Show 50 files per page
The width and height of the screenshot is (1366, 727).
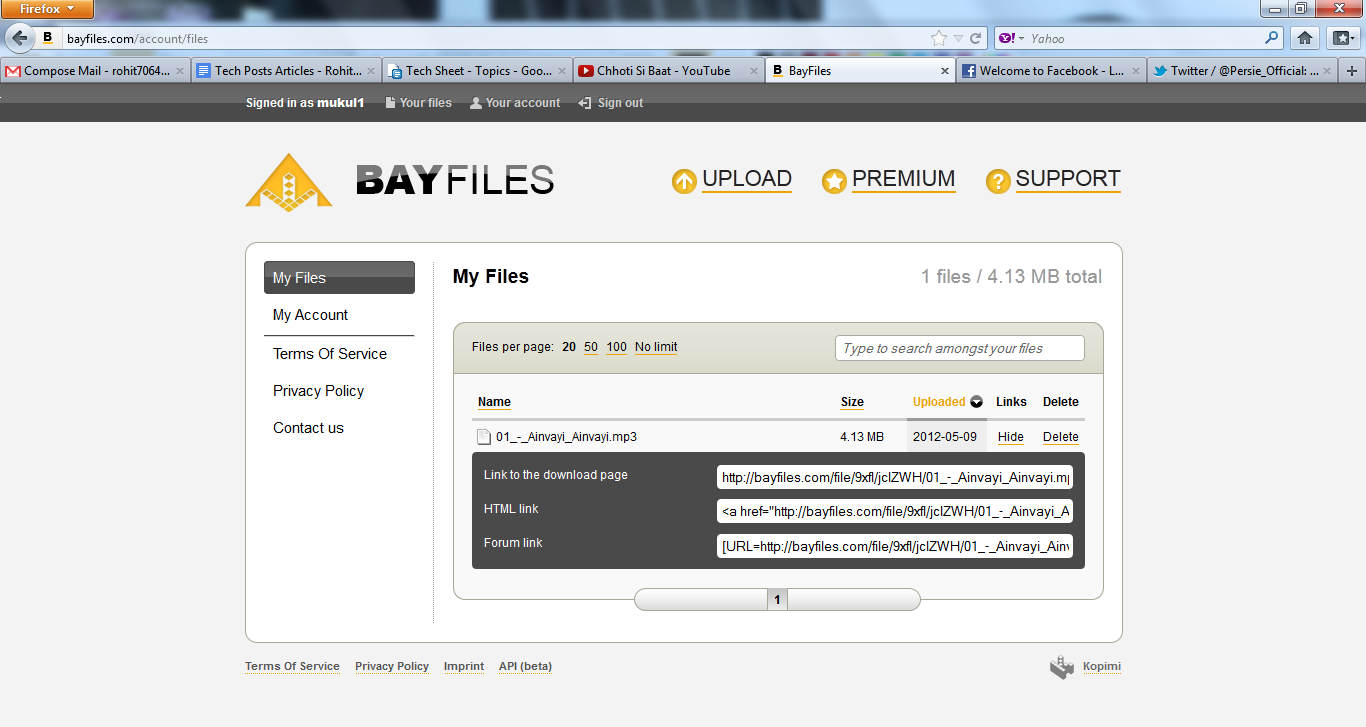(591, 347)
